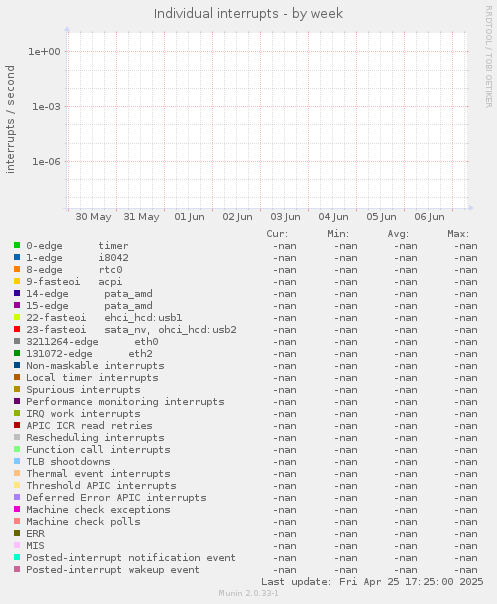Click the 1e-03 y-axis label
The width and height of the screenshot is (497, 604).
[46, 107]
